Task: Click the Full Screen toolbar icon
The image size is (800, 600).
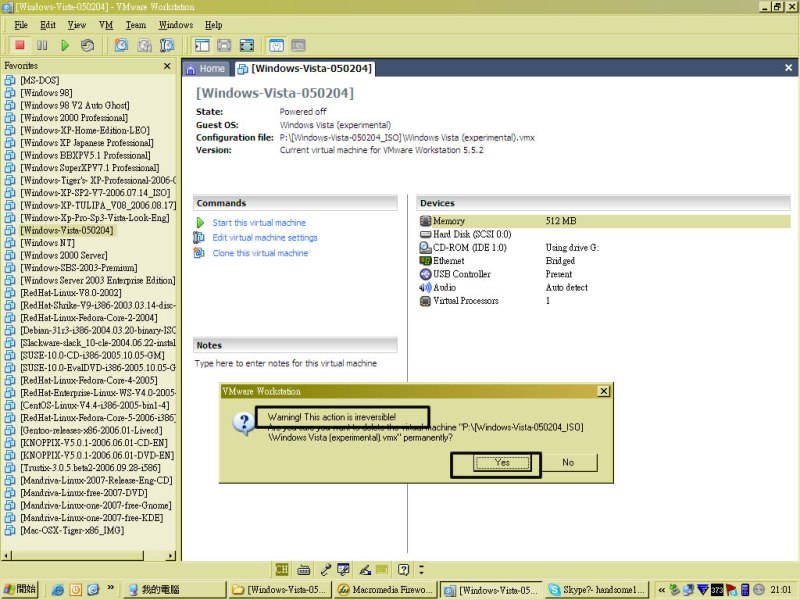Action: coord(247,45)
